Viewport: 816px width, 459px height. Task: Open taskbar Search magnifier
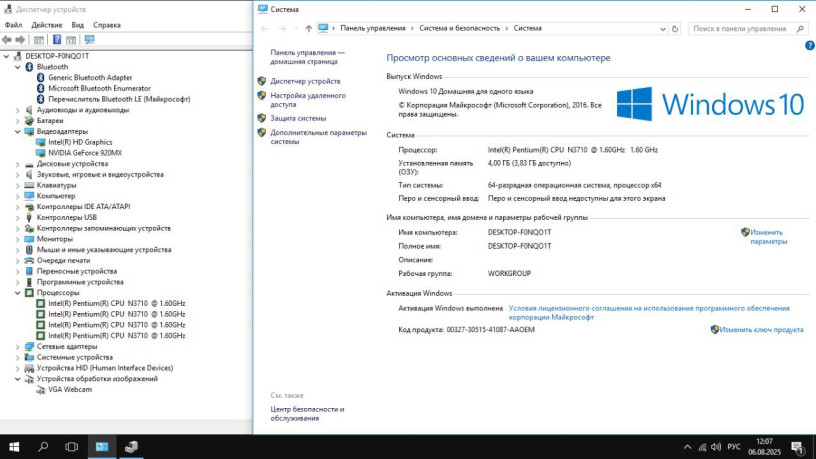pos(43,447)
